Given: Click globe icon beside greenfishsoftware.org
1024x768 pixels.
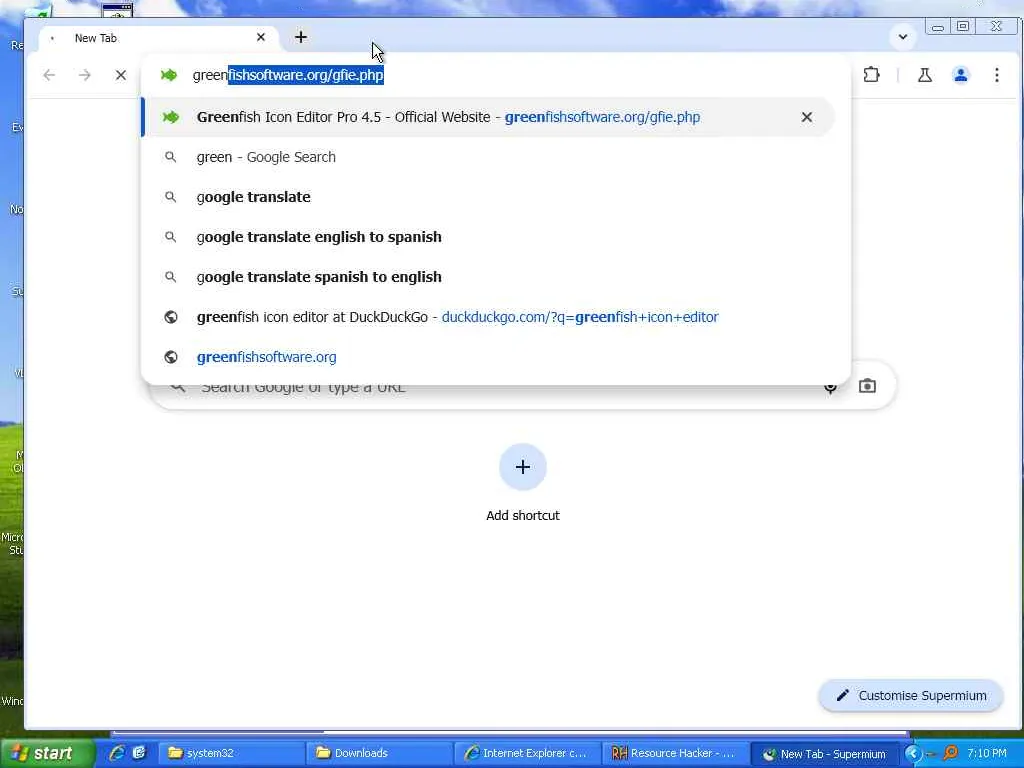Looking at the screenshot, I should [x=170, y=357].
